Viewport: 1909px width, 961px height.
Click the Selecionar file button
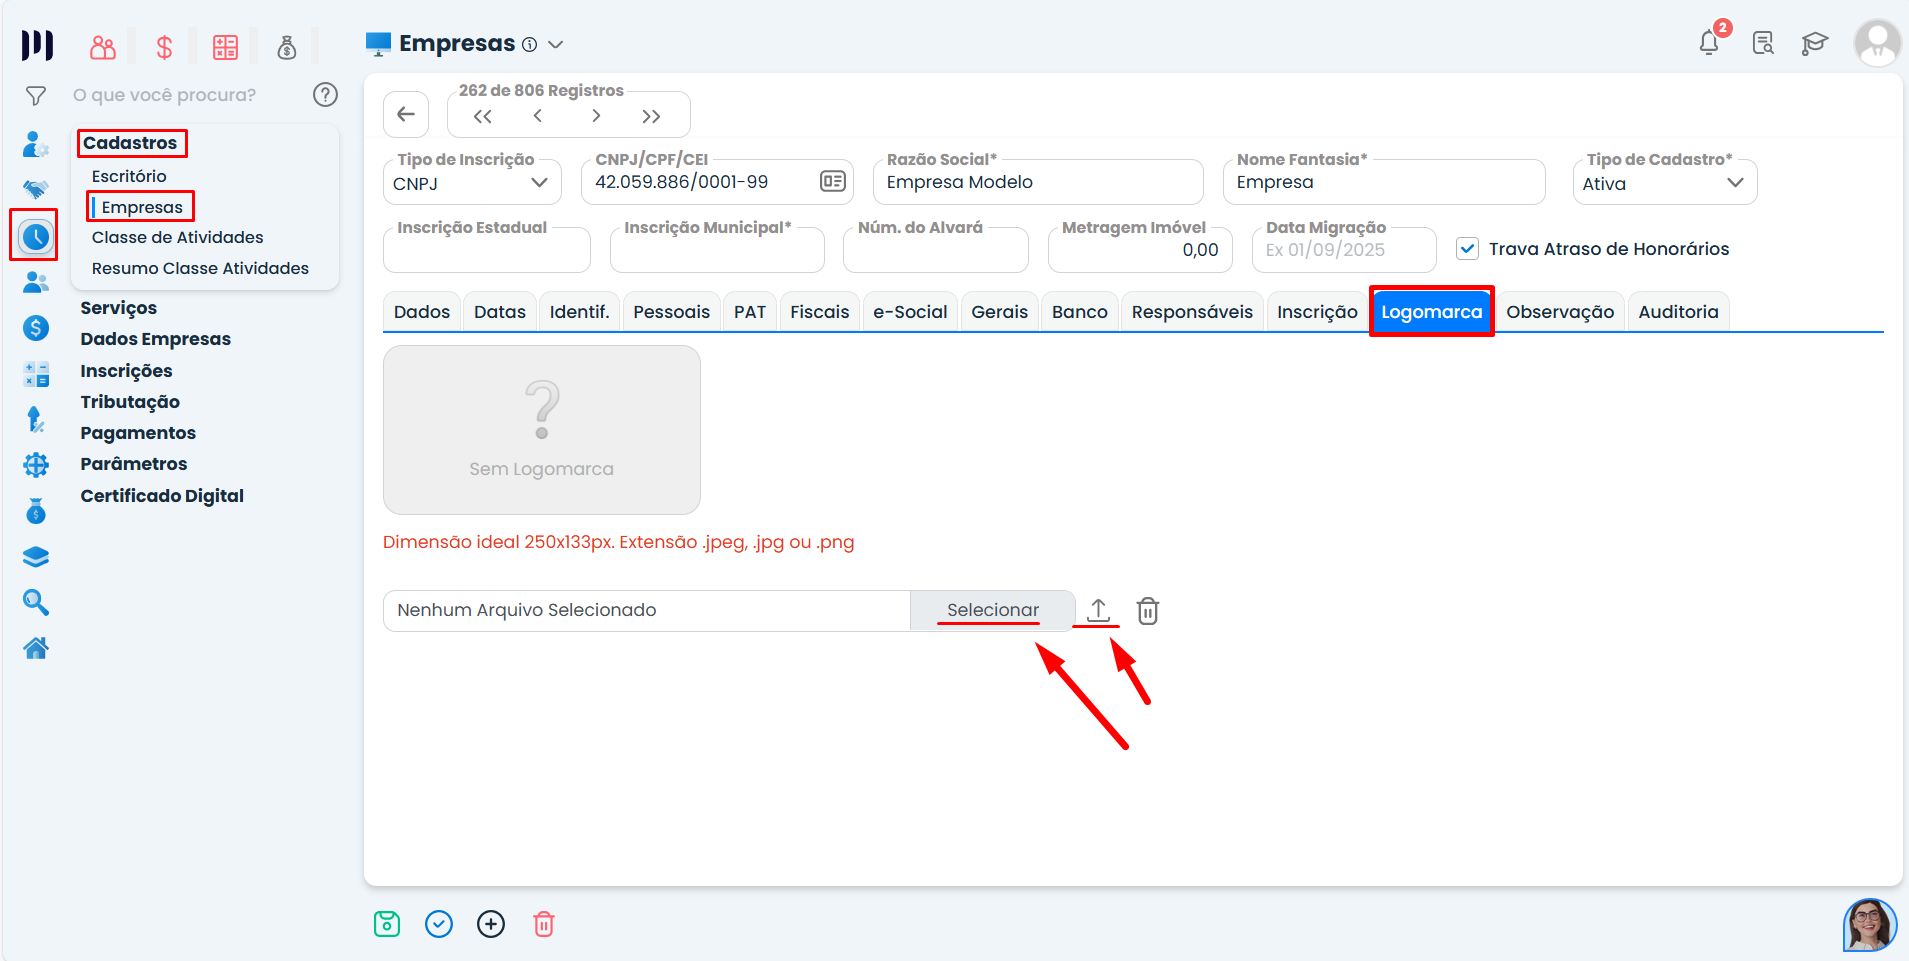point(993,610)
